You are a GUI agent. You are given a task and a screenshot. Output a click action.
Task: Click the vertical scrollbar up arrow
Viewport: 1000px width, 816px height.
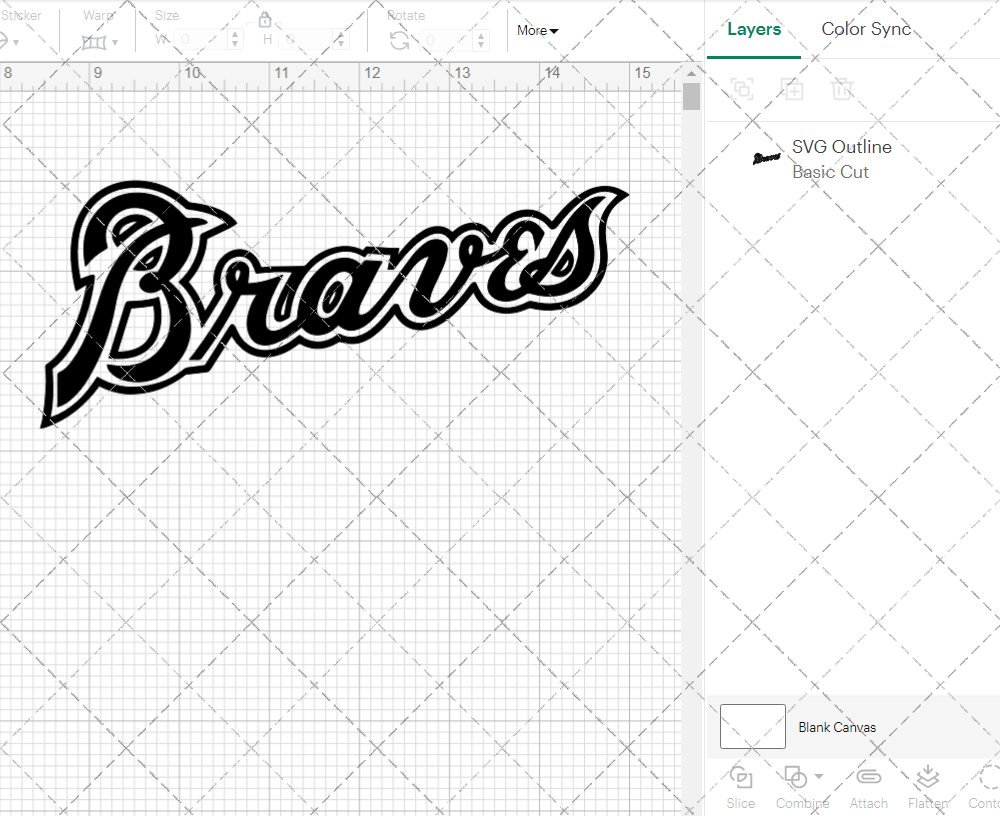(691, 74)
